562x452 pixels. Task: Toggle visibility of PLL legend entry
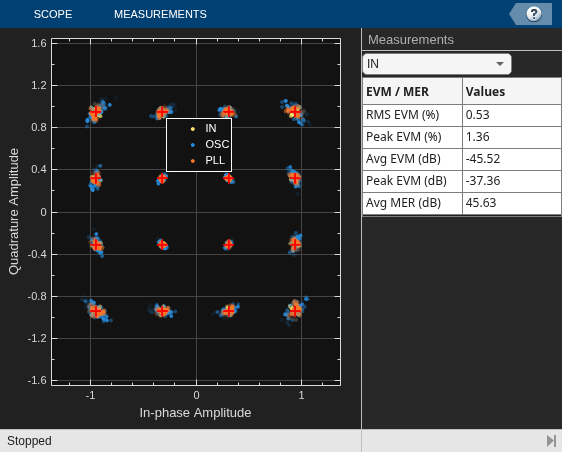pos(215,160)
